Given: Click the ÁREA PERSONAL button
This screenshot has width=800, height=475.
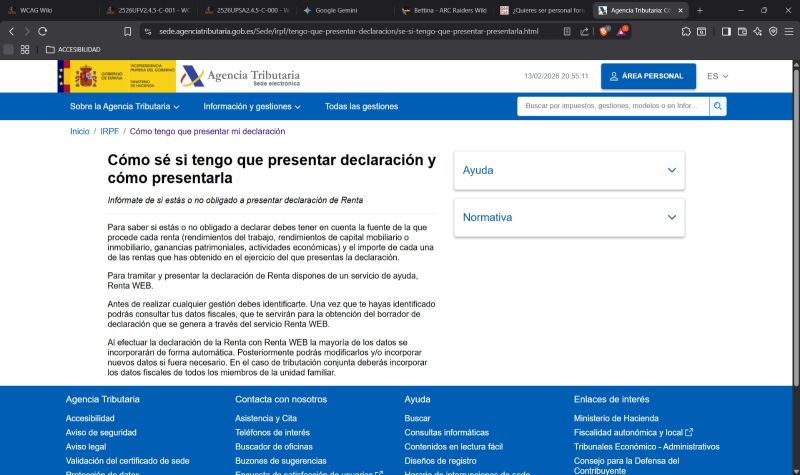Looking at the screenshot, I should point(648,76).
